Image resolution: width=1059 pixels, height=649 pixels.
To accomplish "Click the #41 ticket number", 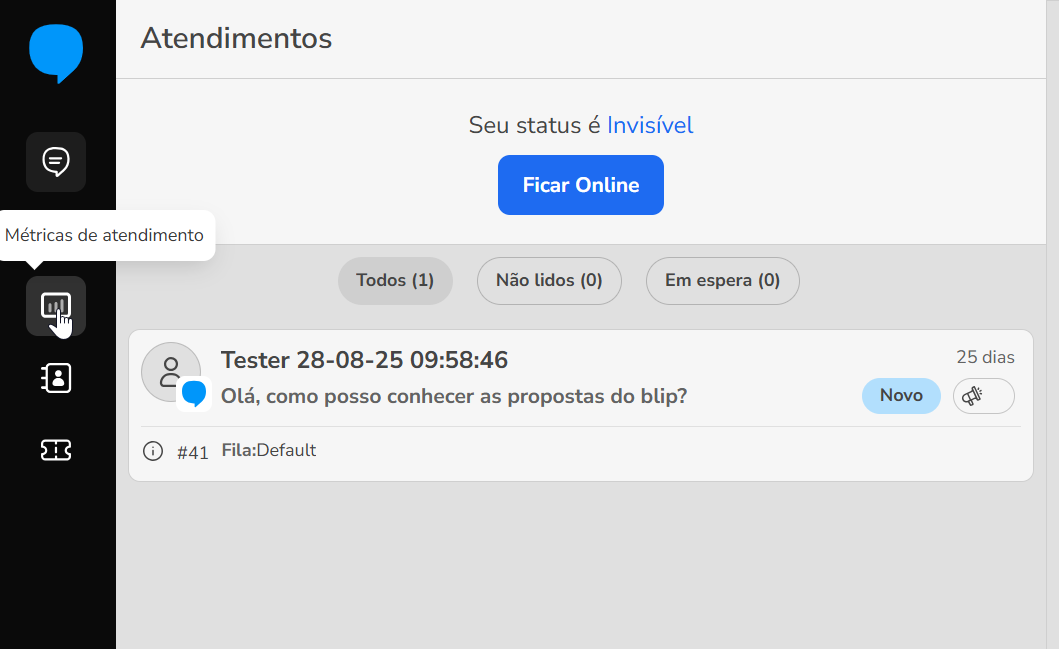I will [x=193, y=452].
